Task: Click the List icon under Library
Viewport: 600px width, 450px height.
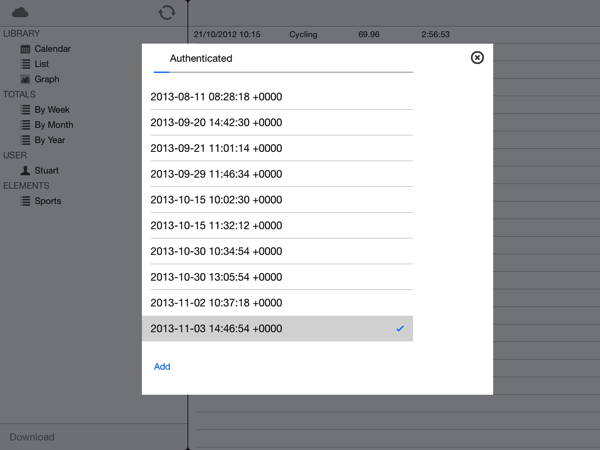Action: coord(25,64)
